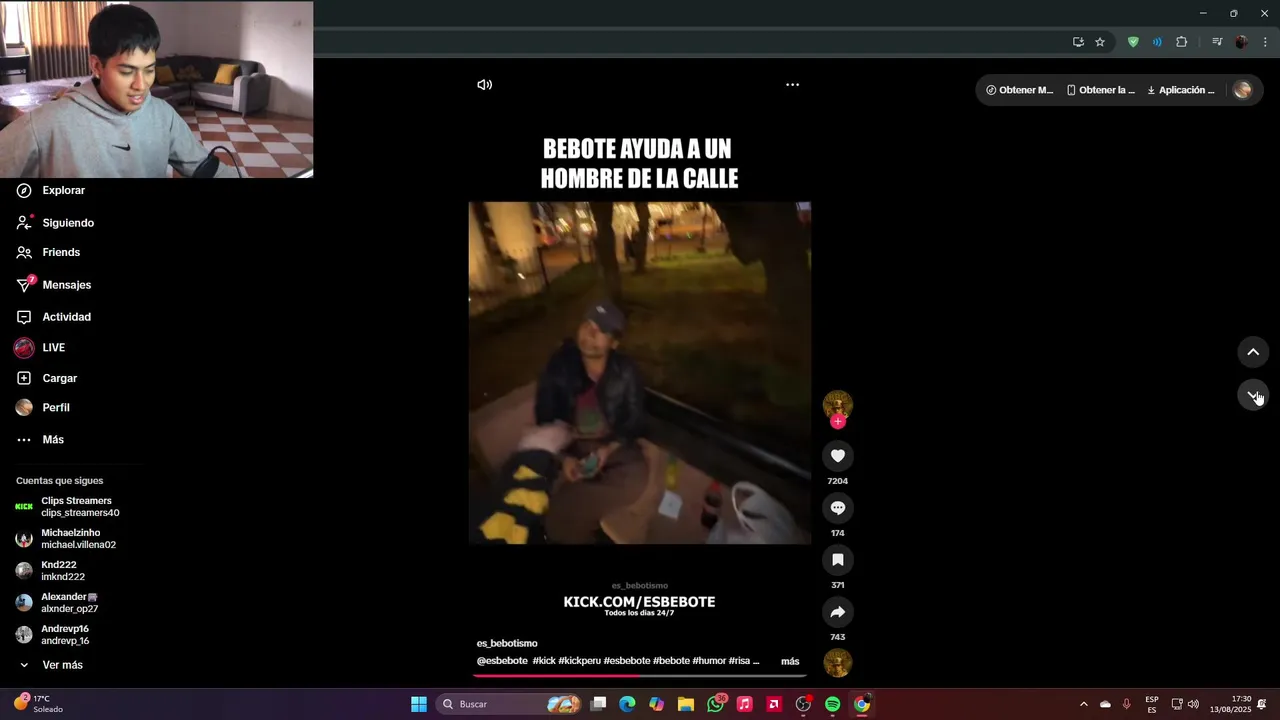The image size is (1280, 720).
Task: Click the es_bebotismo username under the video
Action: [507, 643]
